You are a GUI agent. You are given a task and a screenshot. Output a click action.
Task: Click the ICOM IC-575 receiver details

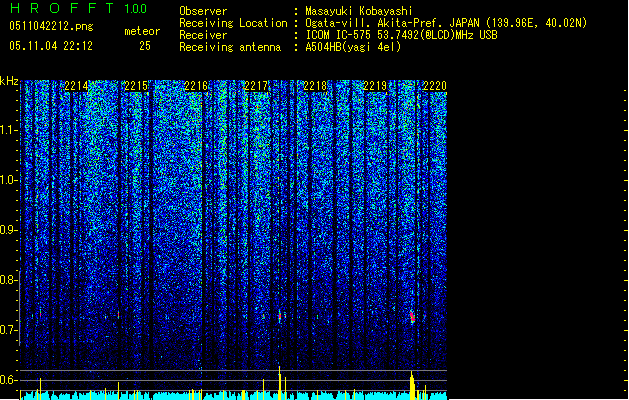401,35
